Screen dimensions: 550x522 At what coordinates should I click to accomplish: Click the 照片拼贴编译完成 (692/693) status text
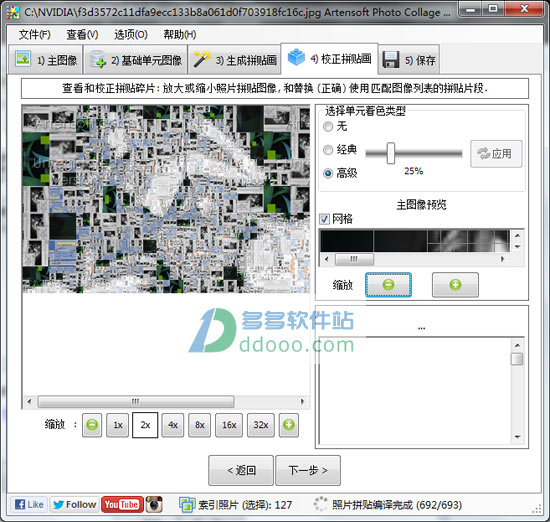[397, 505]
